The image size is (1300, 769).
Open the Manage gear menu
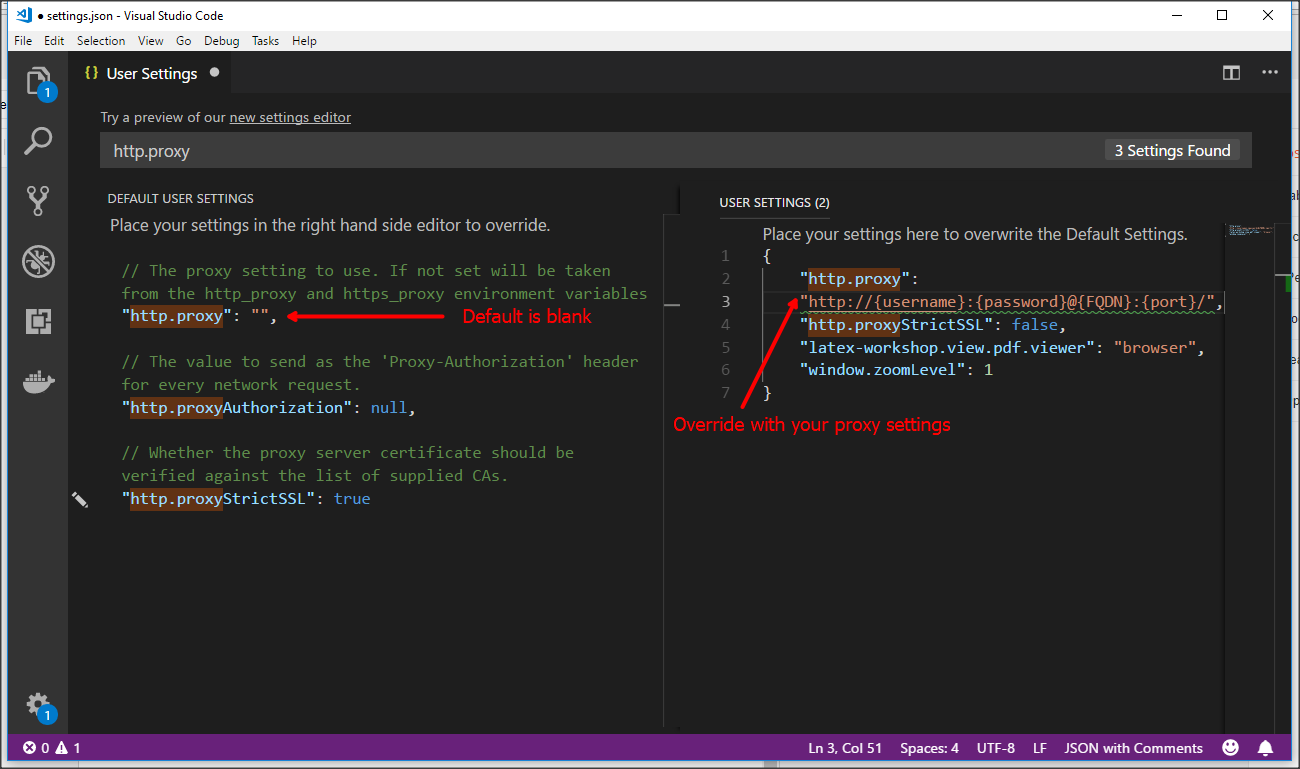pyautogui.click(x=38, y=705)
